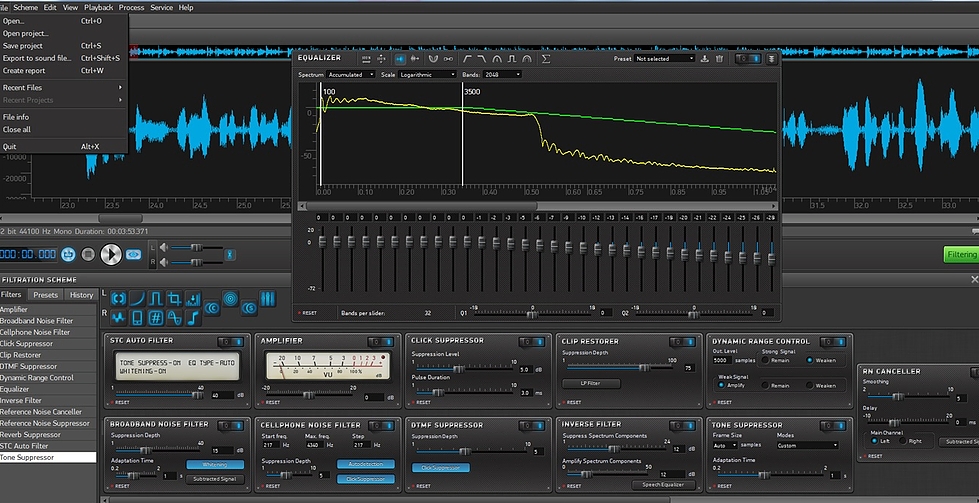Viewport: 979px width, 503px height.
Task: Toggle the Equalizer power switch
Action: (749, 59)
